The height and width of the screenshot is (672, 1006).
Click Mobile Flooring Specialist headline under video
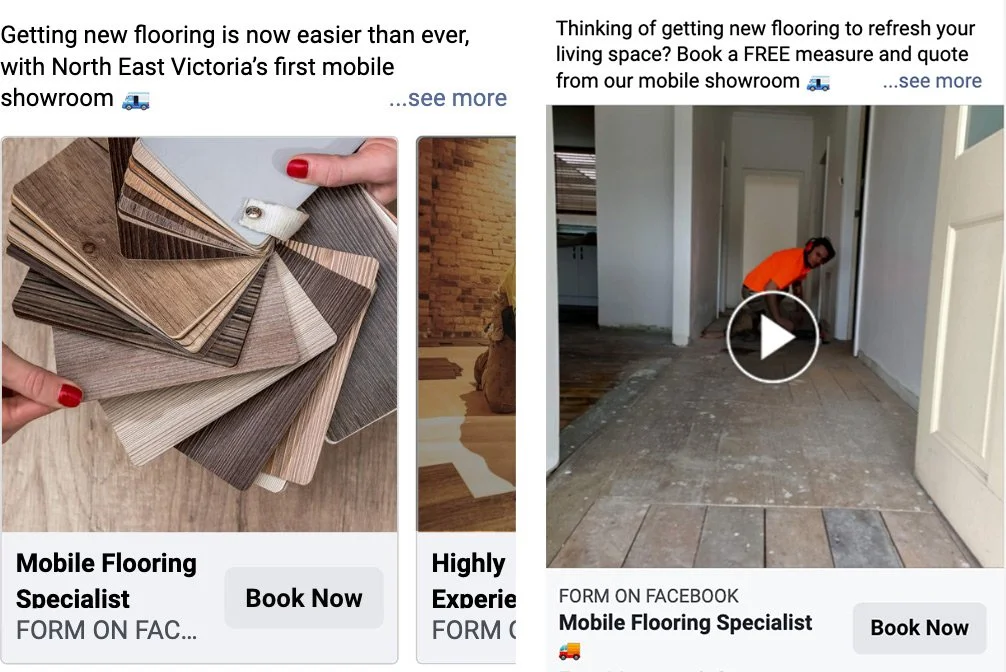coord(685,623)
